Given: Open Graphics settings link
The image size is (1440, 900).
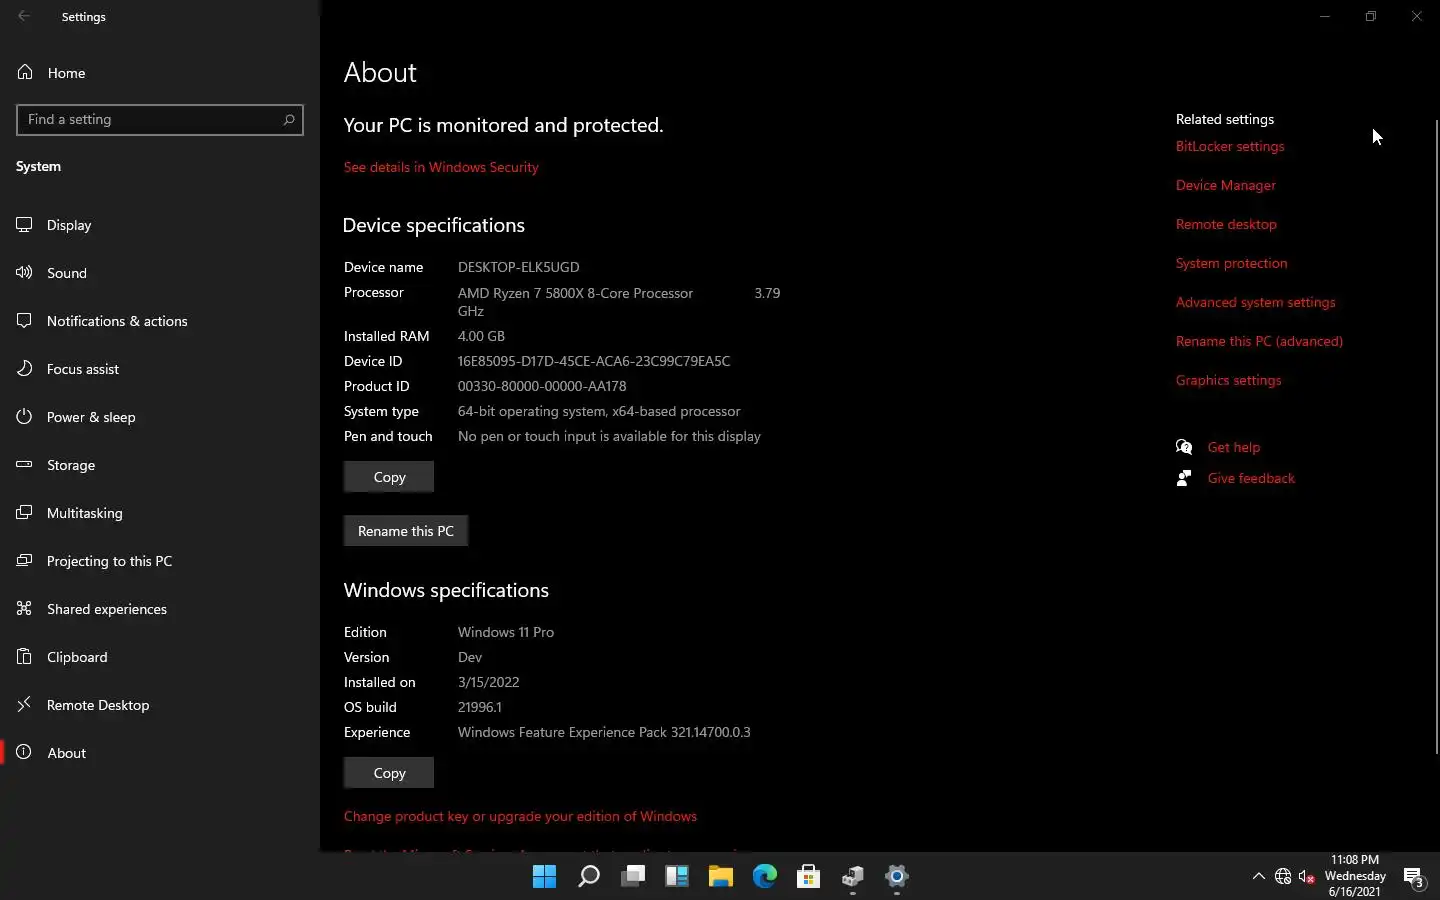Looking at the screenshot, I should [x=1228, y=380].
